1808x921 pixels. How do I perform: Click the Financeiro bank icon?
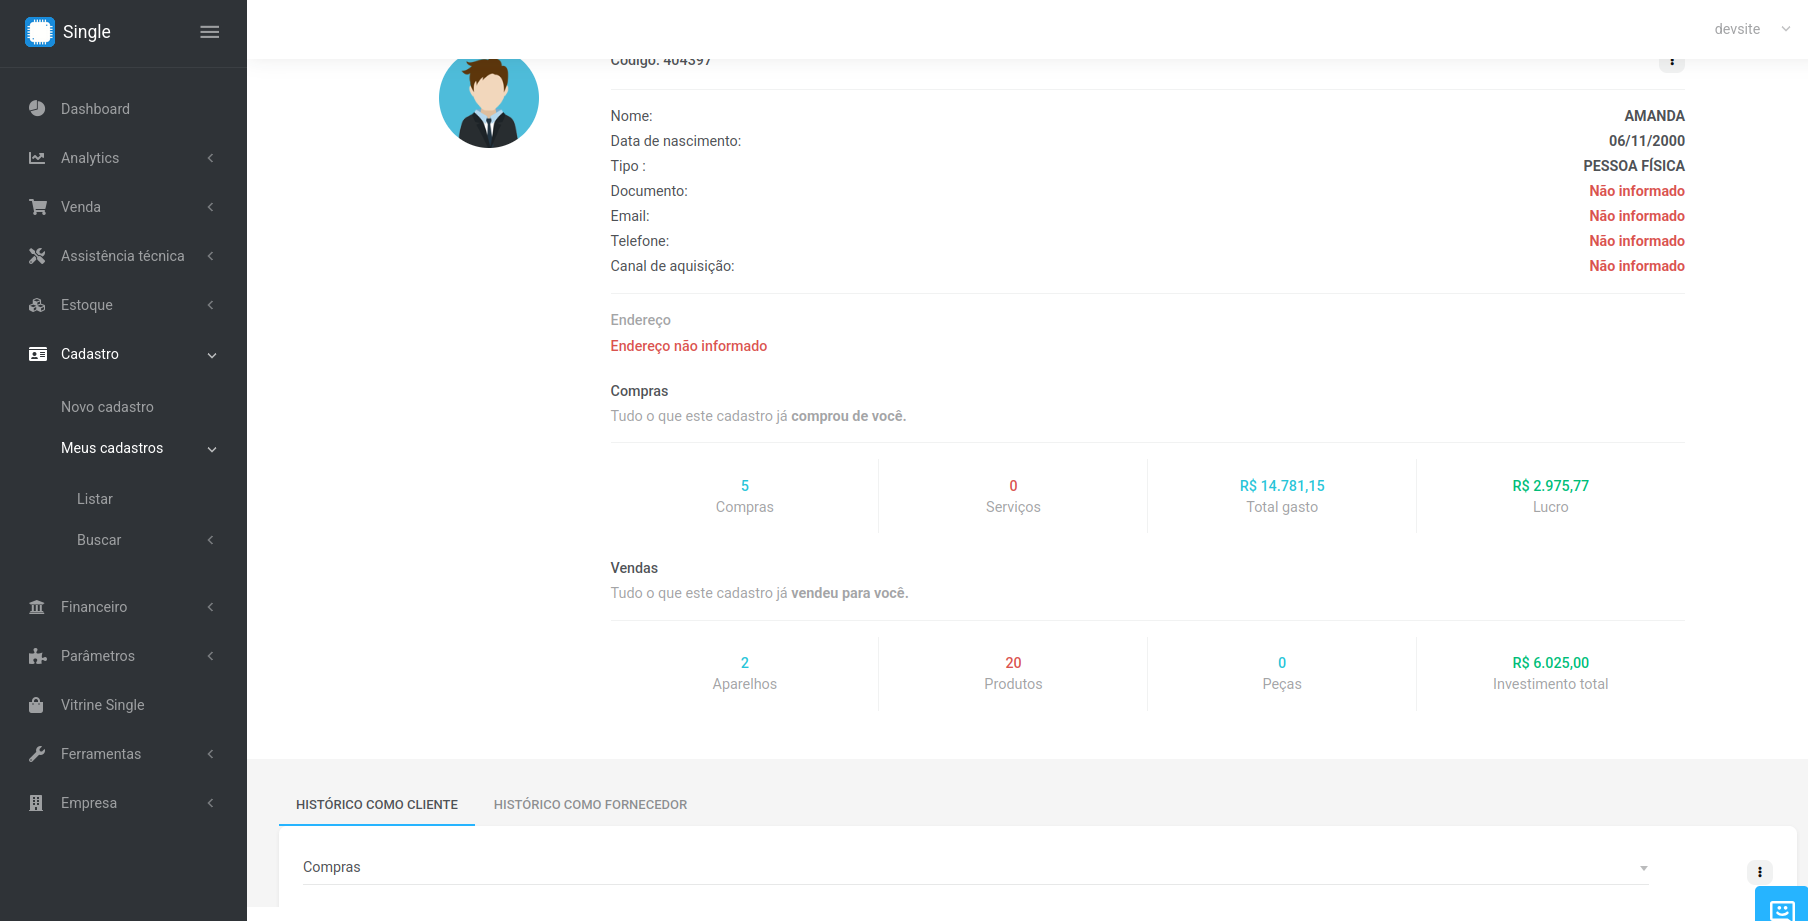pos(37,607)
